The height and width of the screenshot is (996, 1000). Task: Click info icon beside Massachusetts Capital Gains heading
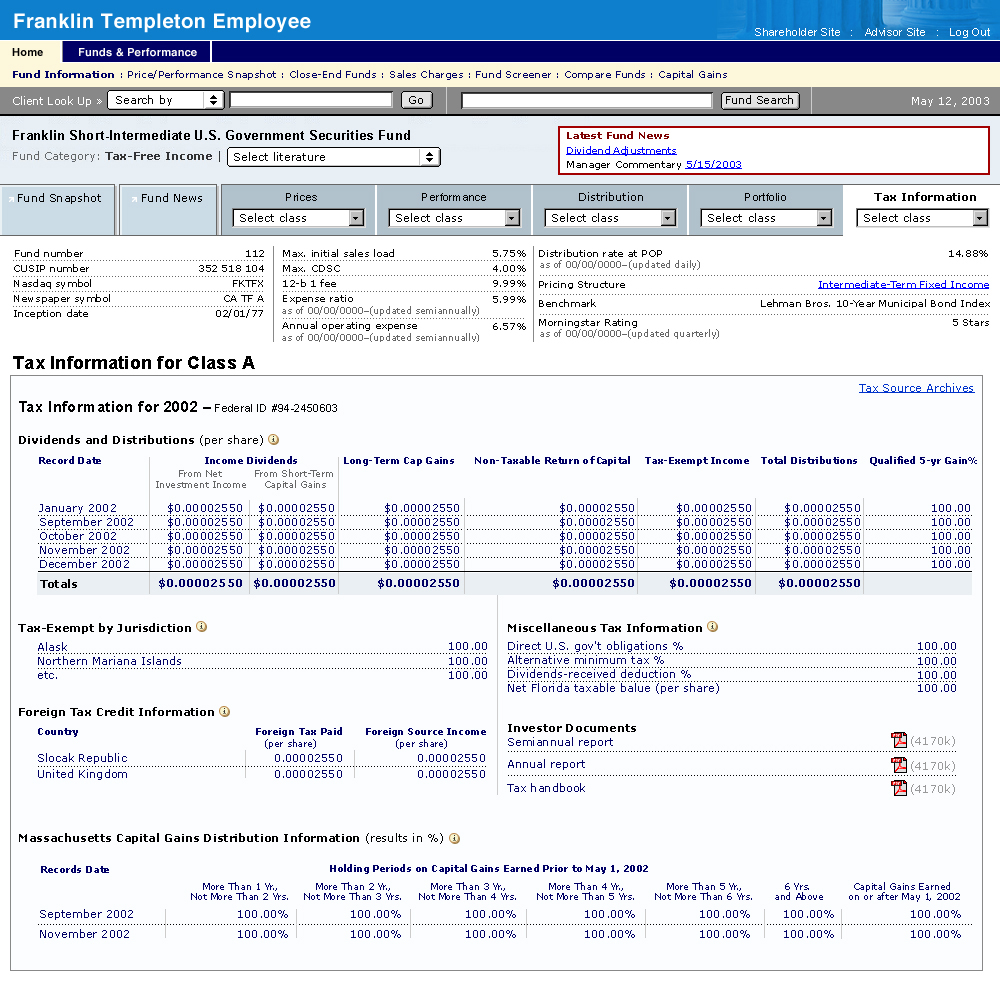tap(455, 838)
